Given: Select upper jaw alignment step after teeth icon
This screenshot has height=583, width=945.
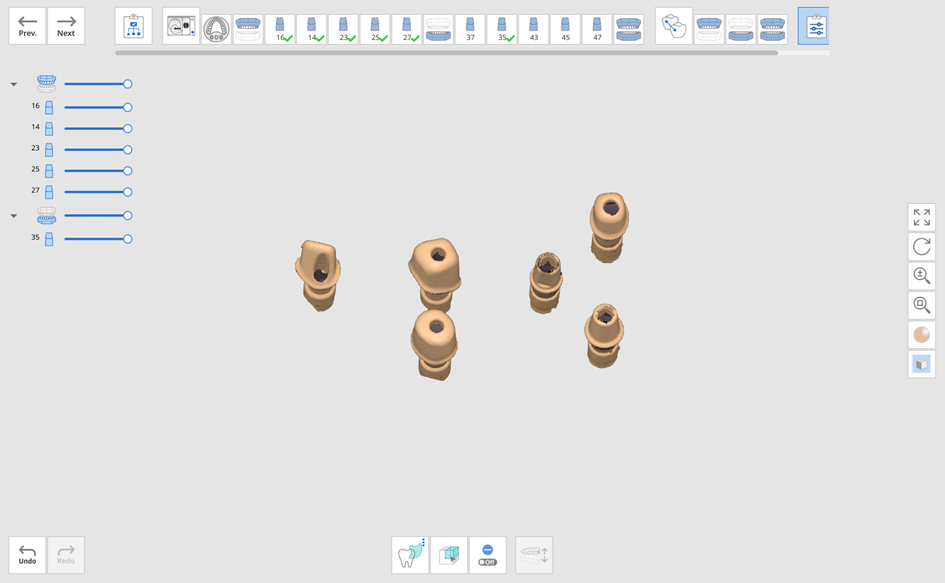Looking at the screenshot, I should 709,29.
